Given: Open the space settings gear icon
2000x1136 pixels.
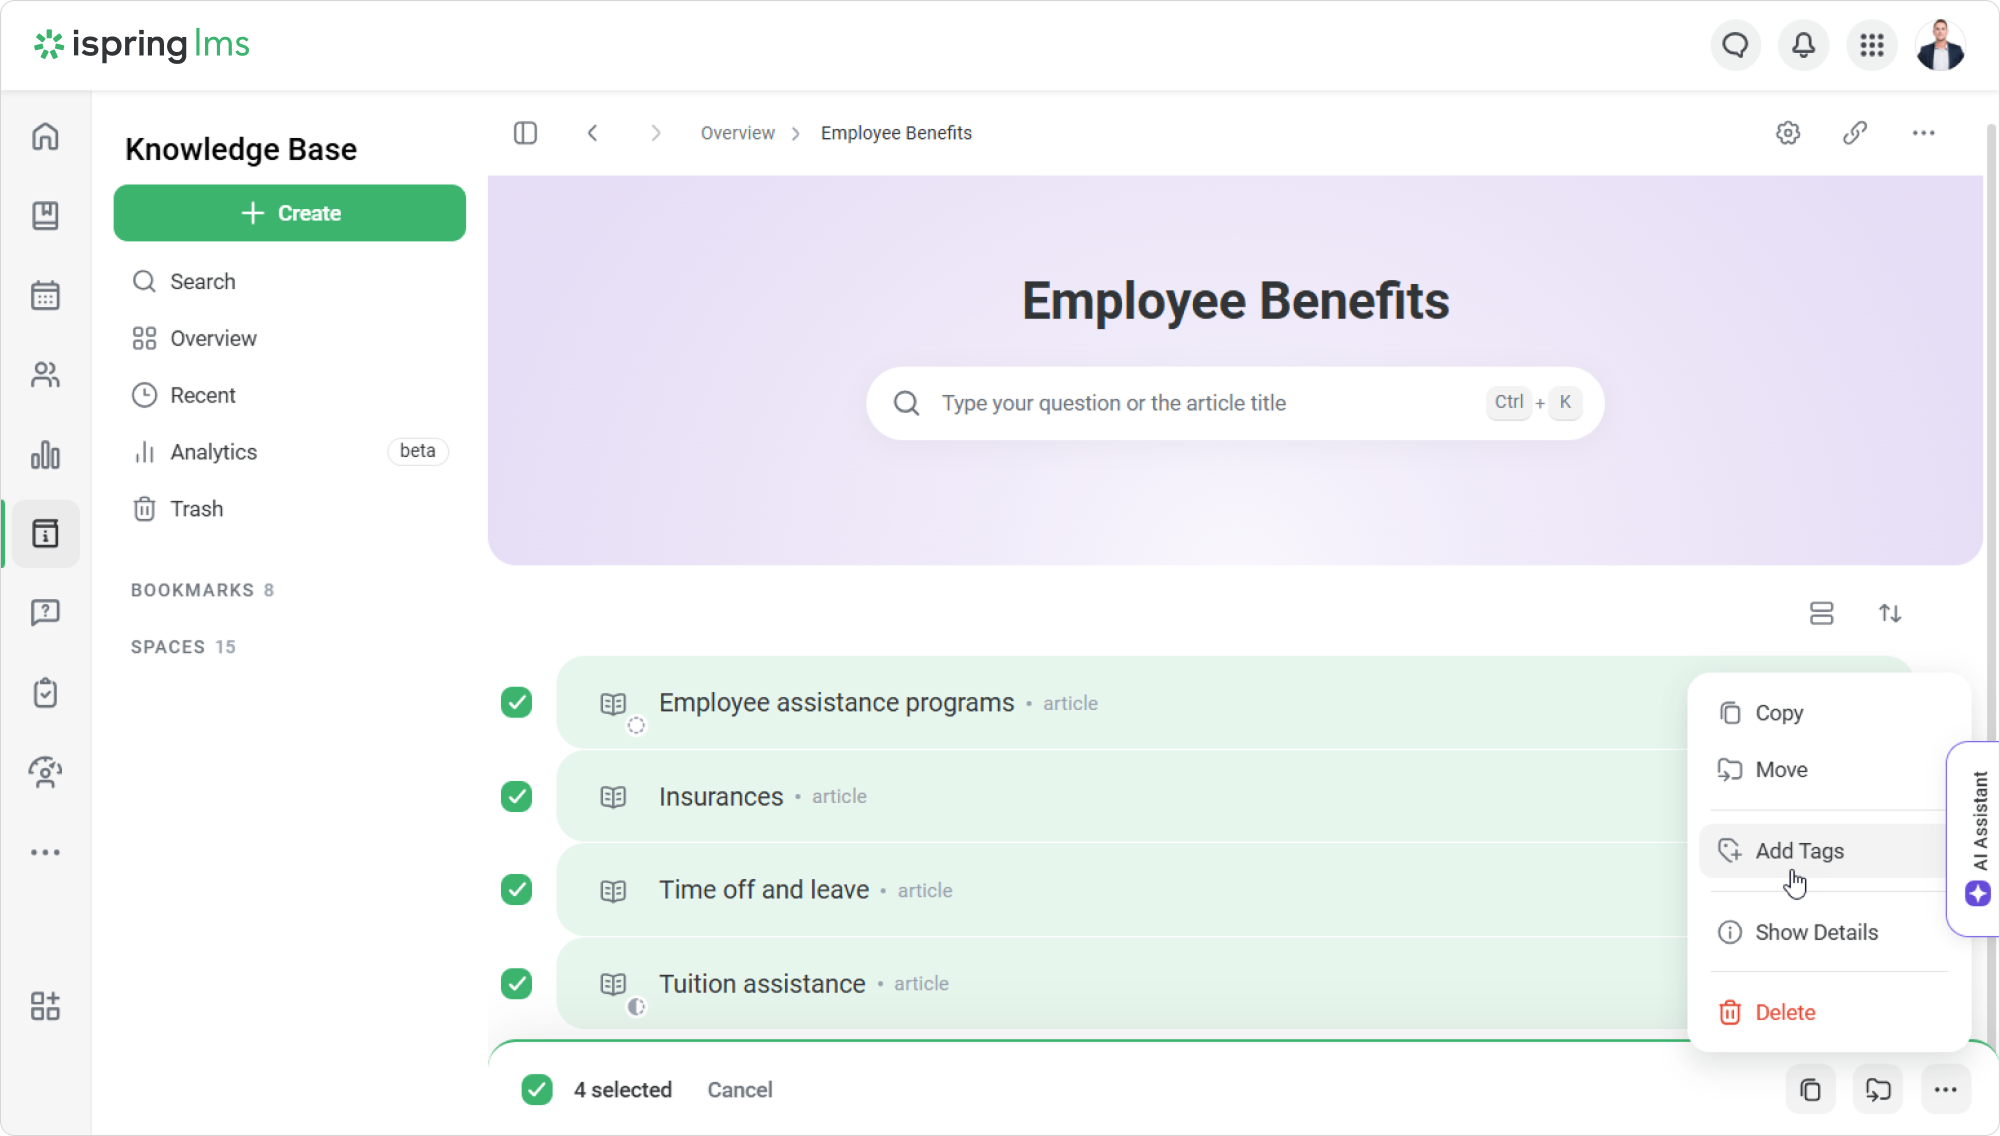Looking at the screenshot, I should pos(1788,133).
